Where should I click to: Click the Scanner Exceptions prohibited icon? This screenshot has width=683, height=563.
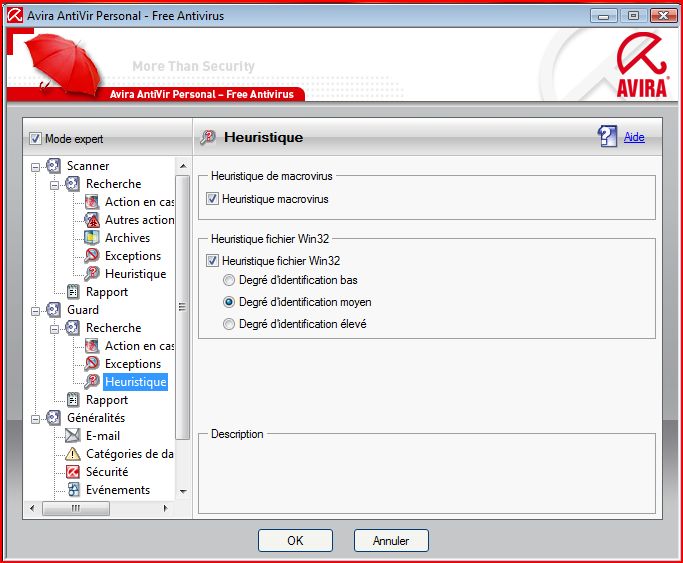tap(91, 256)
